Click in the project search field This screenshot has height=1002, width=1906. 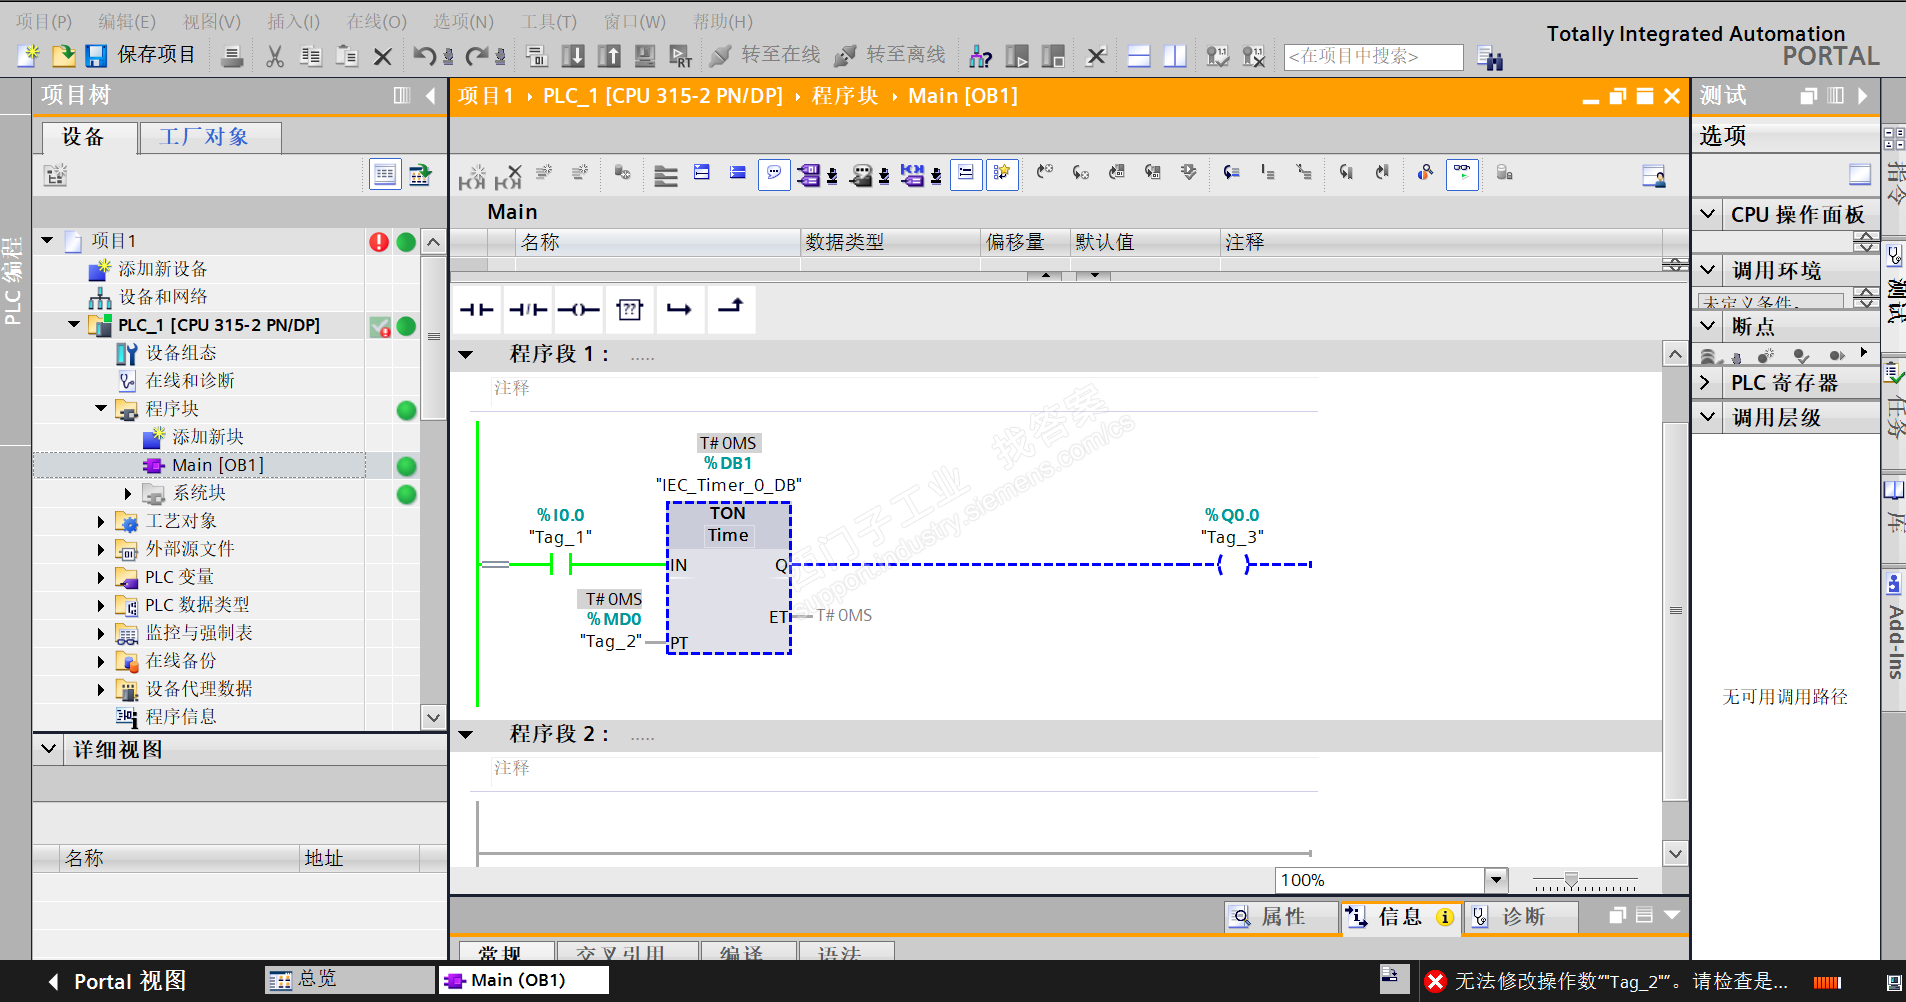click(1373, 57)
